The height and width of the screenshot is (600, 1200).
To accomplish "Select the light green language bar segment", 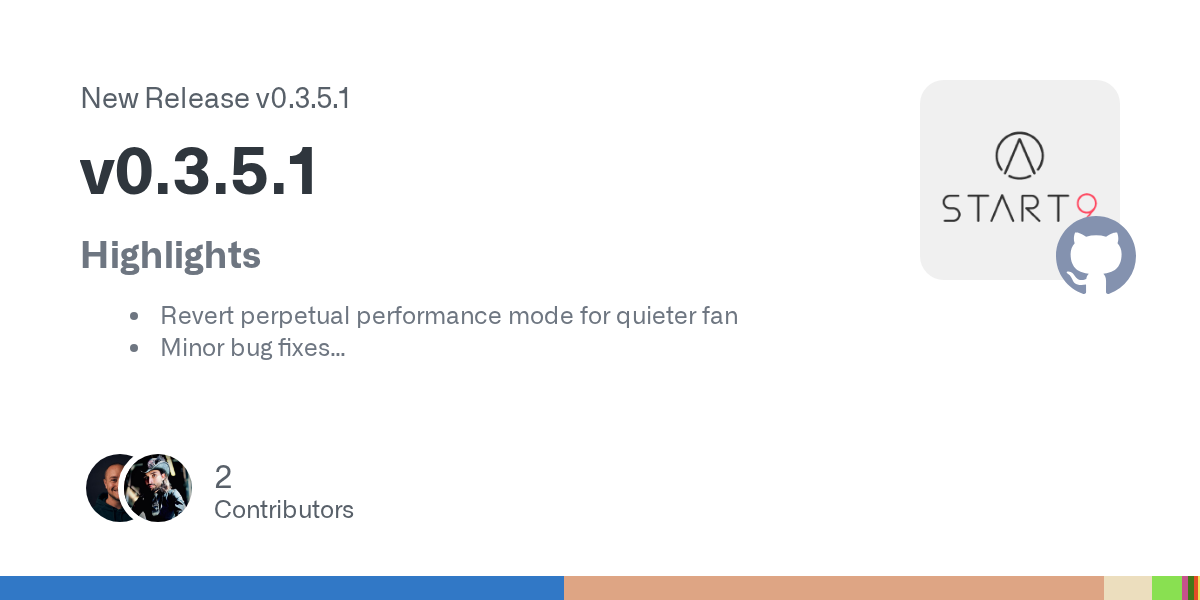I will pos(1166,588).
